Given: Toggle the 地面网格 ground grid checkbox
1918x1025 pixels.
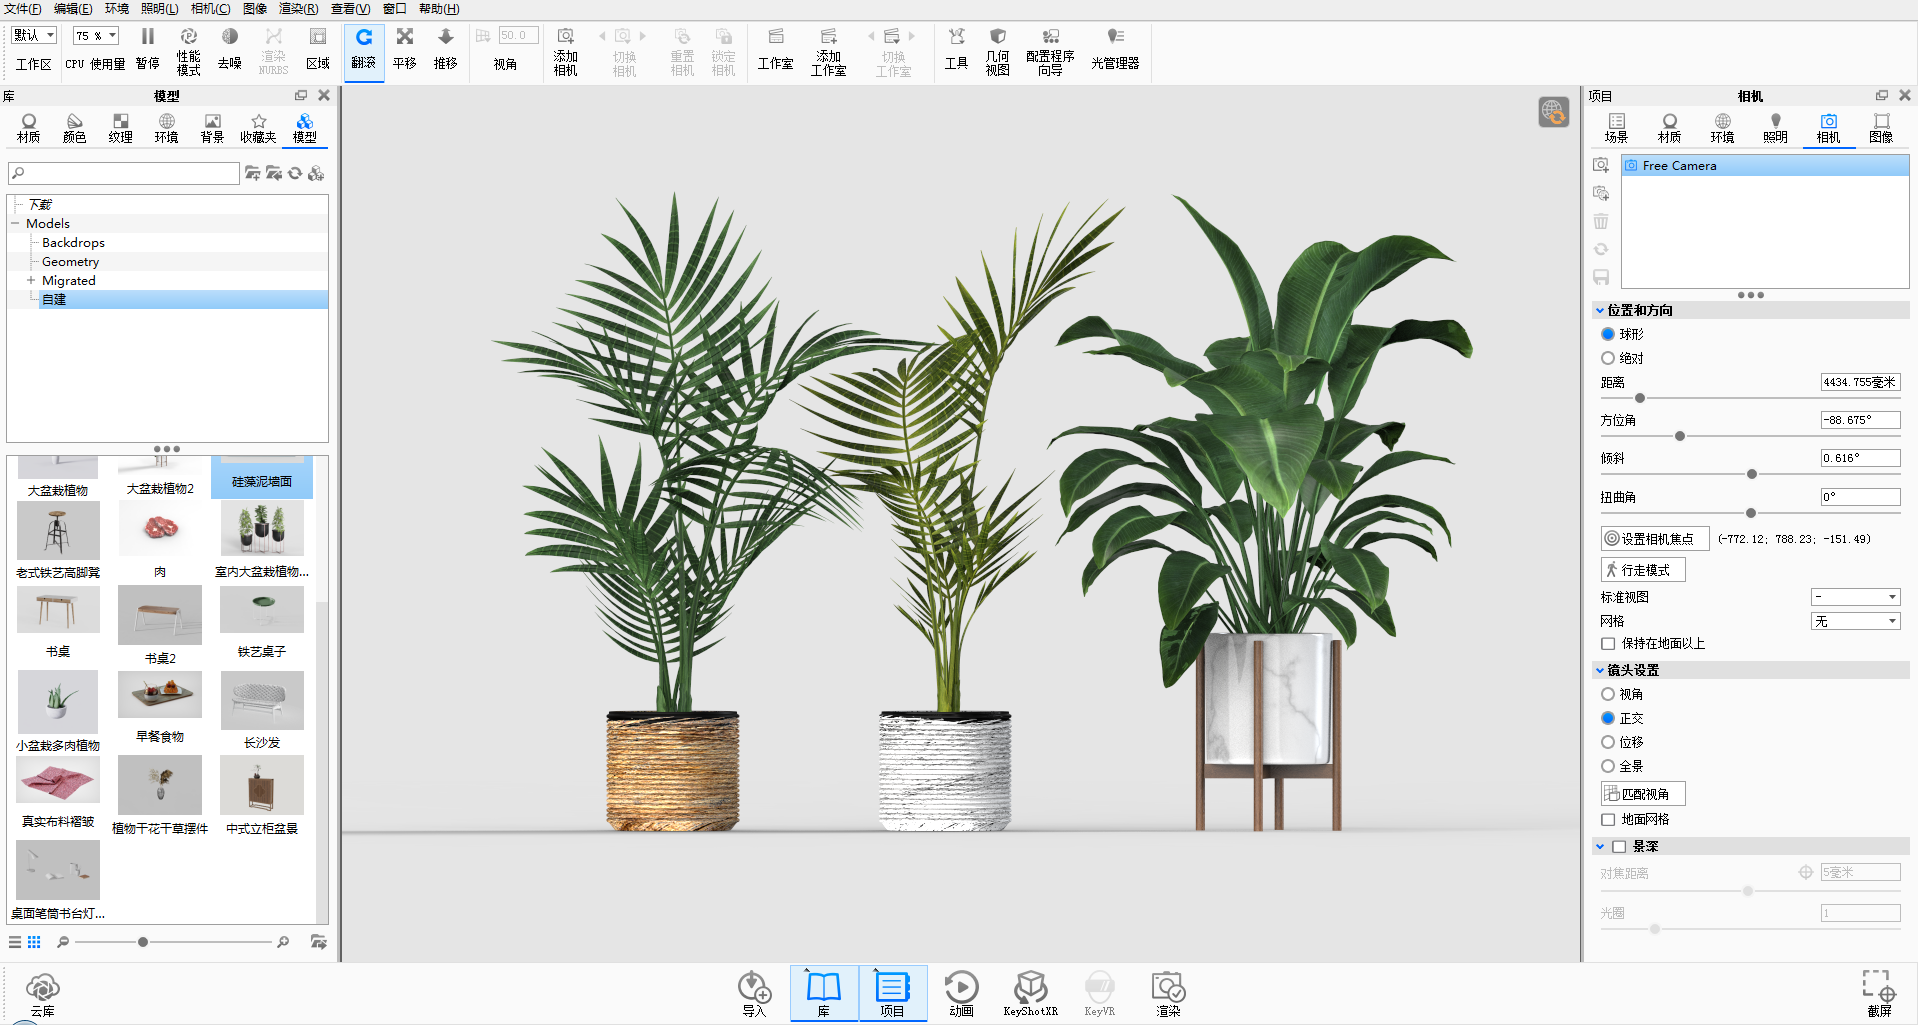Looking at the screenshot, I should (x=1608, y=820).
